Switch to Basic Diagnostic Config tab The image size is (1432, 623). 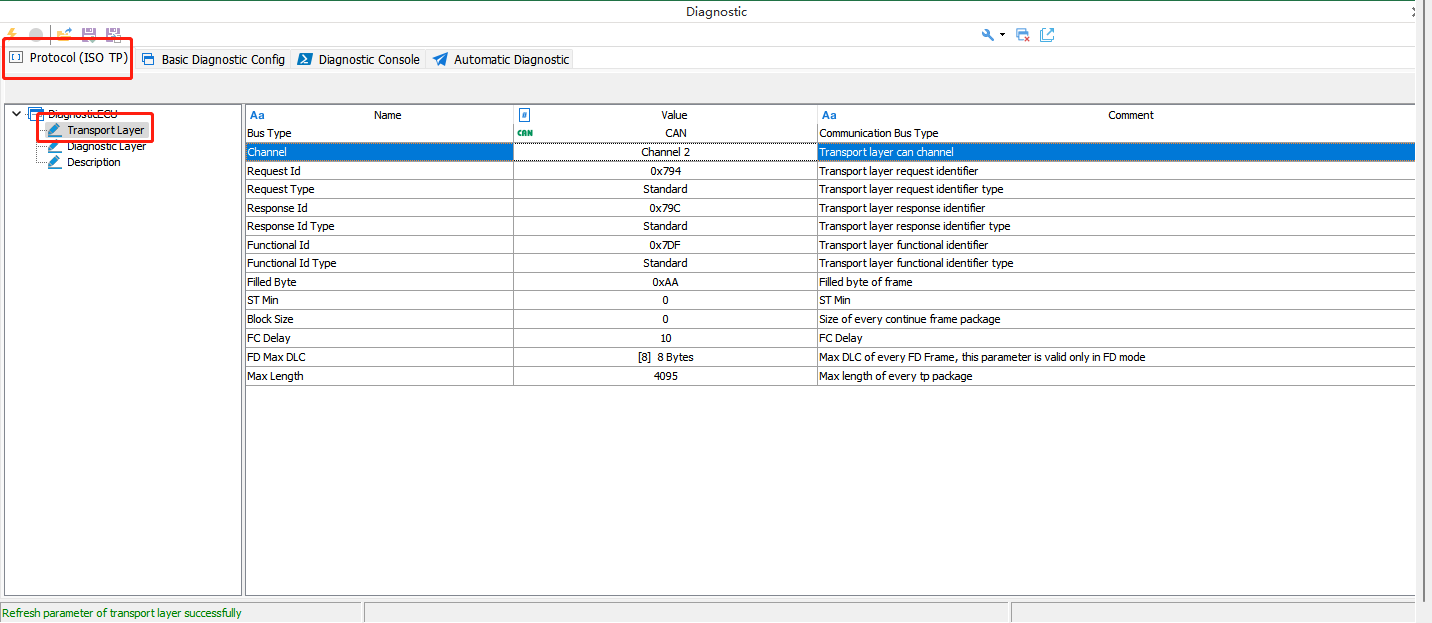213,60
